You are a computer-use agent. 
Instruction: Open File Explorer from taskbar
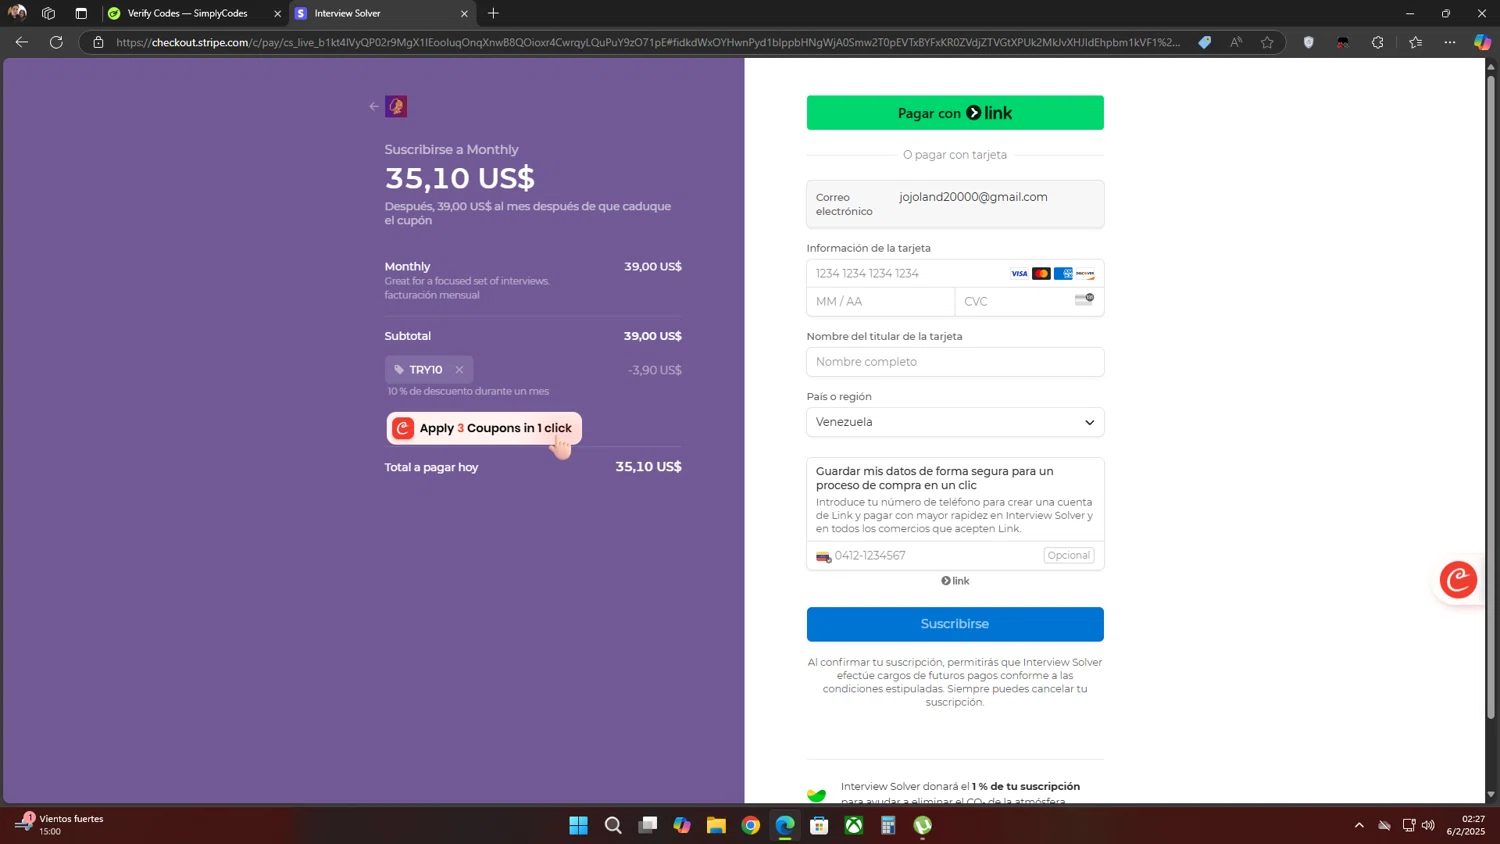point(716,825)
